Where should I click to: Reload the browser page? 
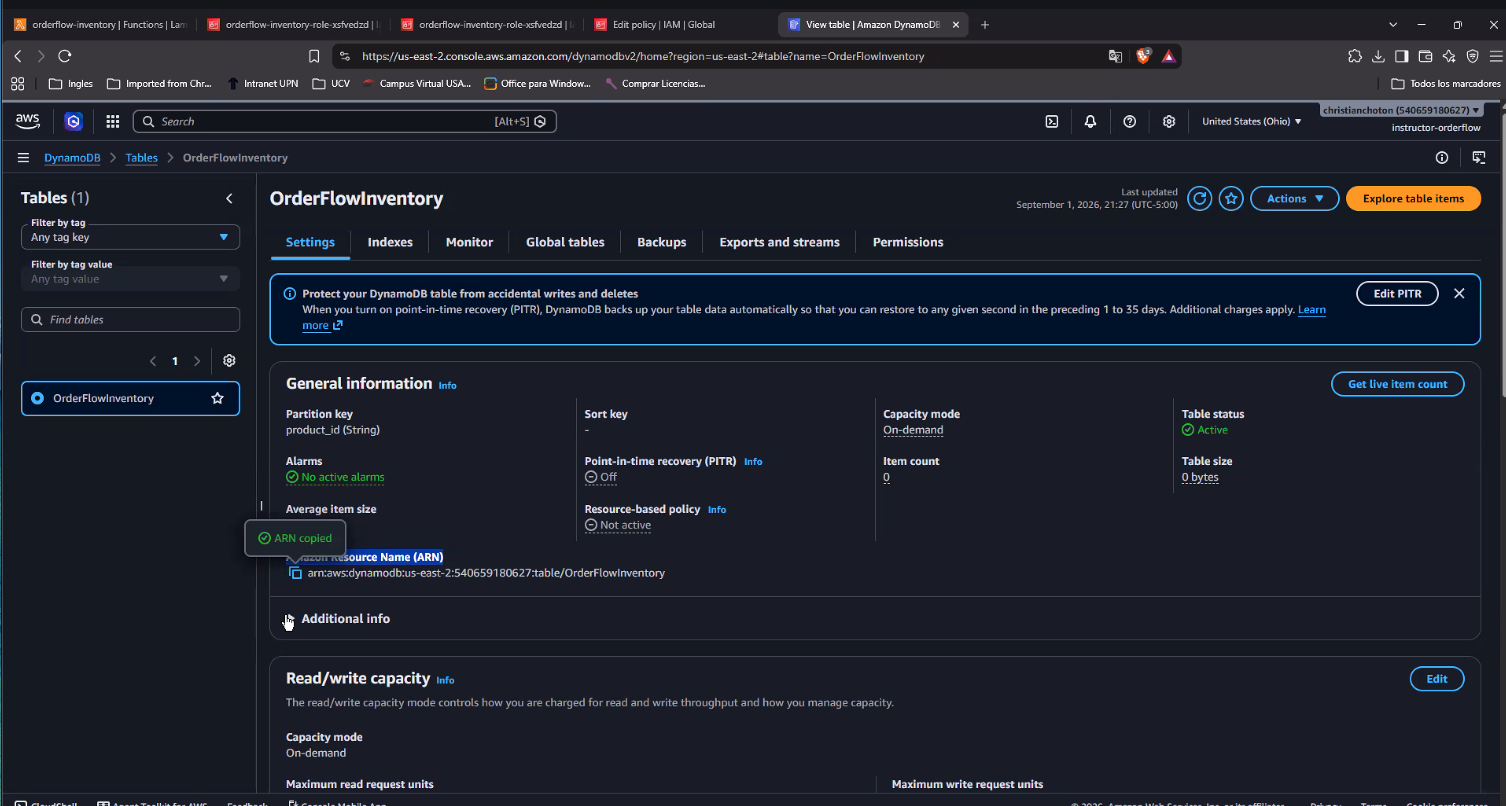click(65, 56)
